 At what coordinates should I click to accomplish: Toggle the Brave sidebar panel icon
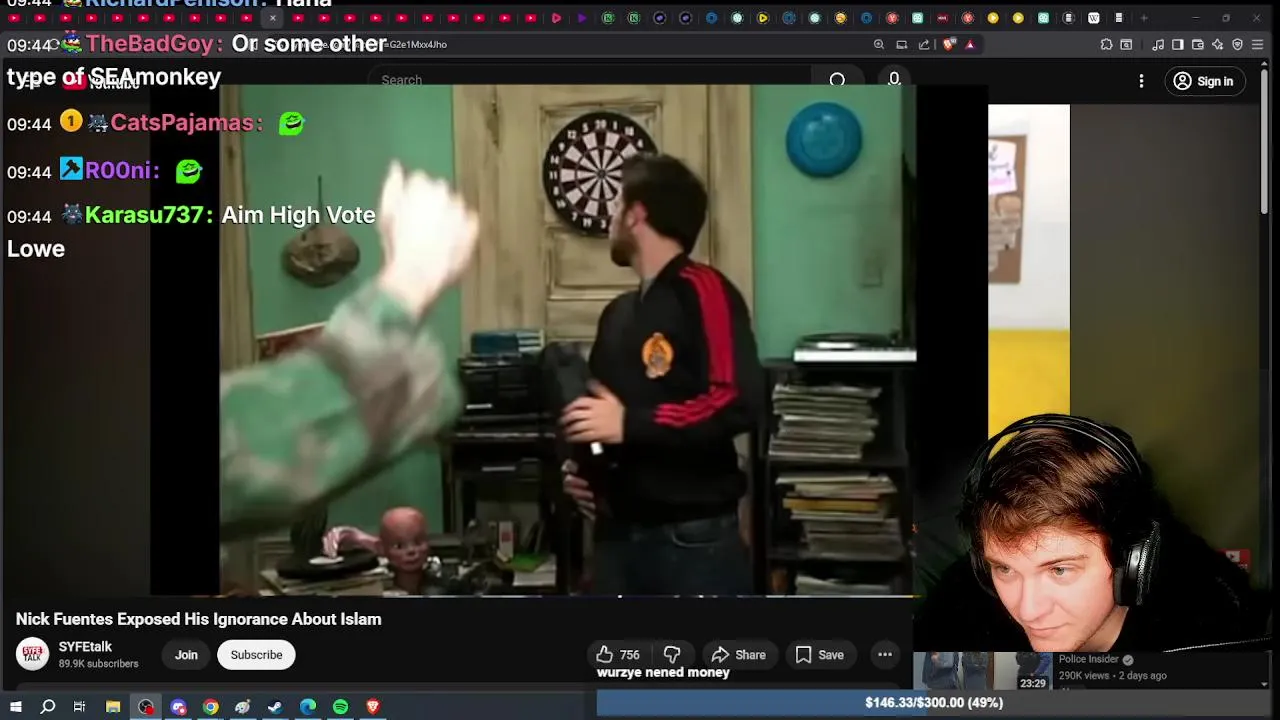tap(1178, 44)
